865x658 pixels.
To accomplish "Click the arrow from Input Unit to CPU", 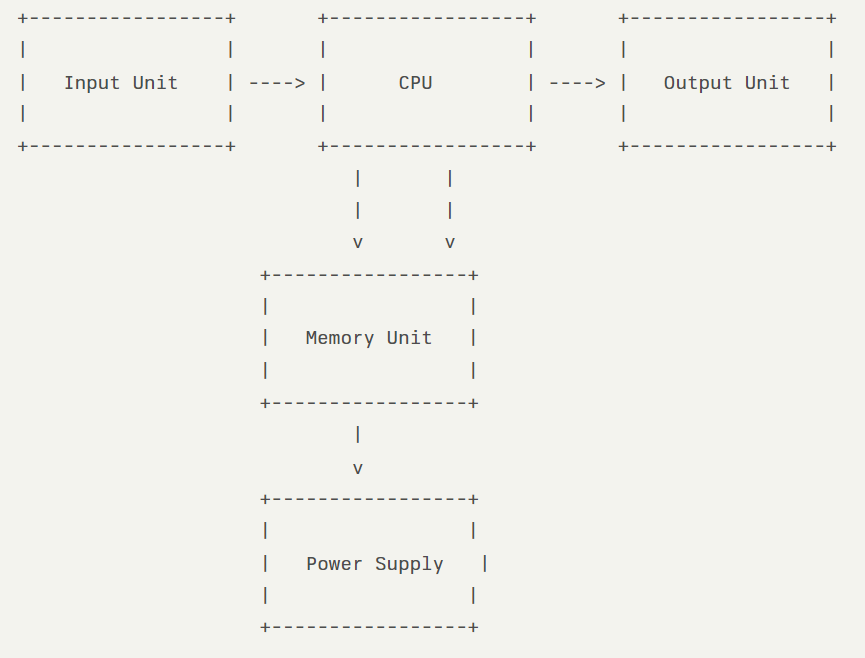I will click(276, 83).
